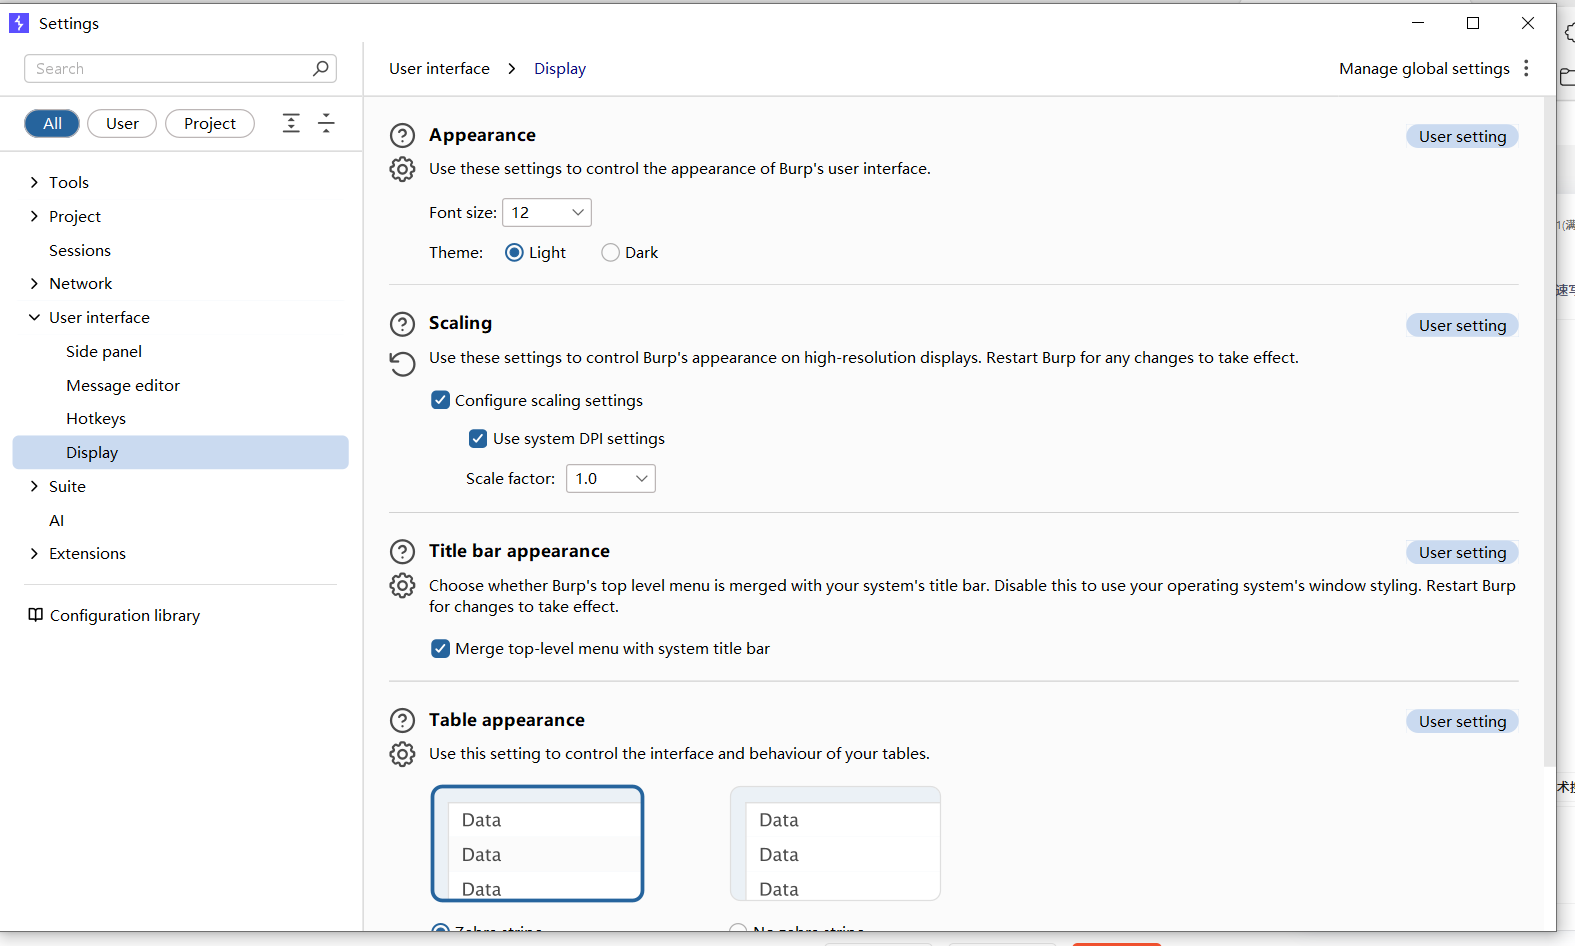Open the Message editor settings page

pyautogui.click(x=123, y=385)
